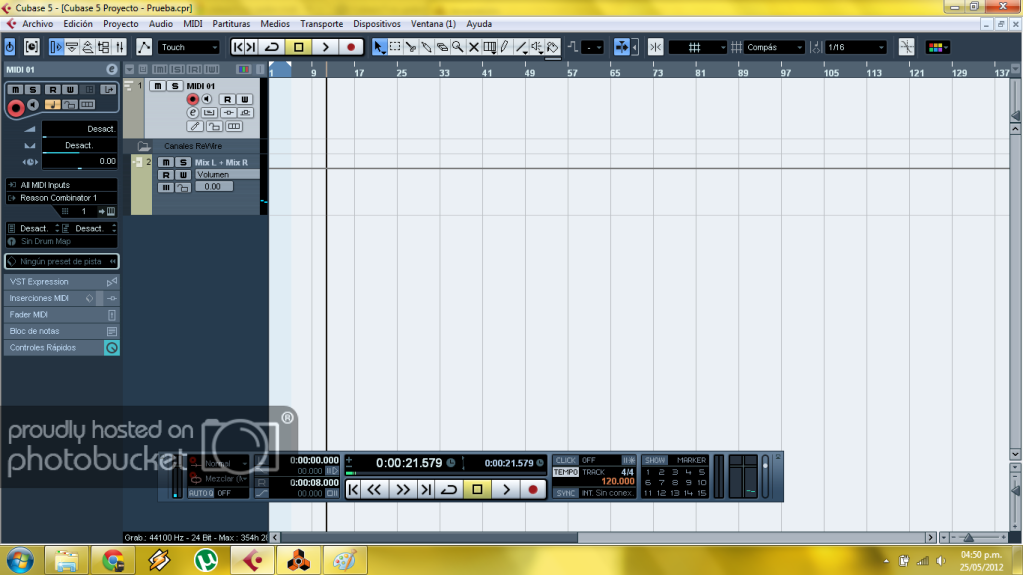
Task: Open uTorrent from the taskbar
Action: click(x=206, y=560)
